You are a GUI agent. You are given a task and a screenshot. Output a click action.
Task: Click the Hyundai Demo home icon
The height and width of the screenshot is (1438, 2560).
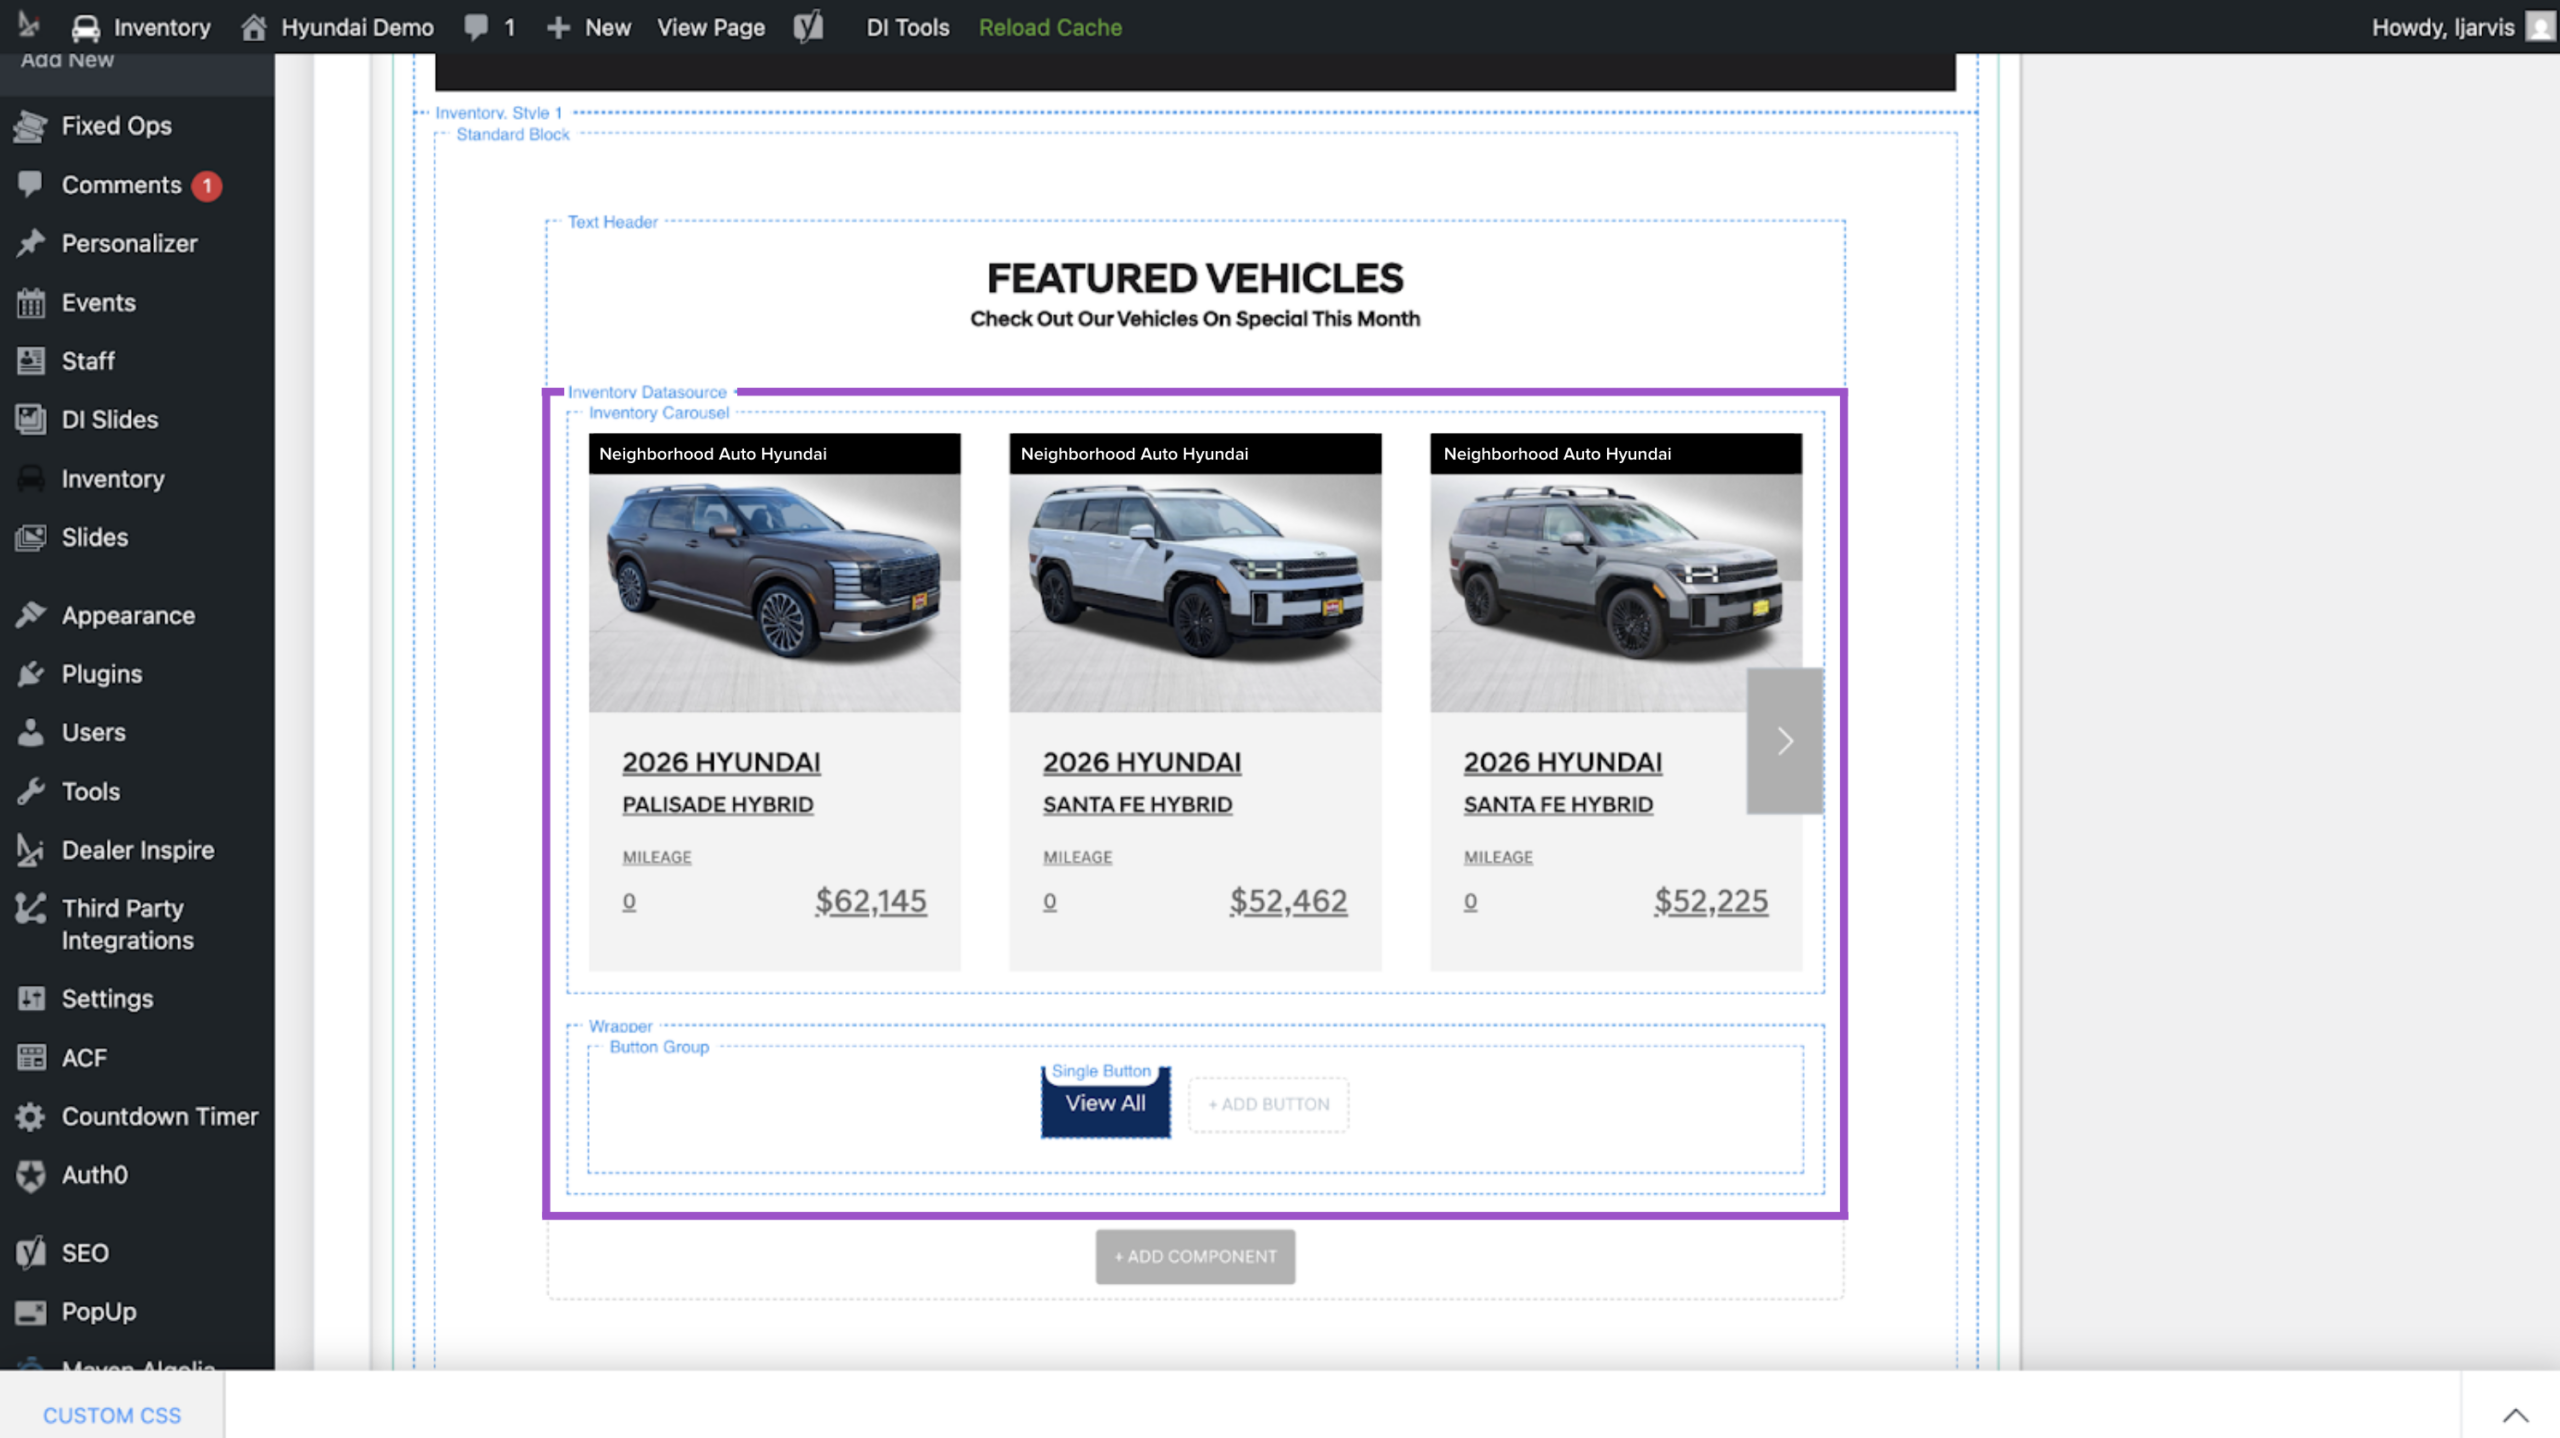[254, 28]
